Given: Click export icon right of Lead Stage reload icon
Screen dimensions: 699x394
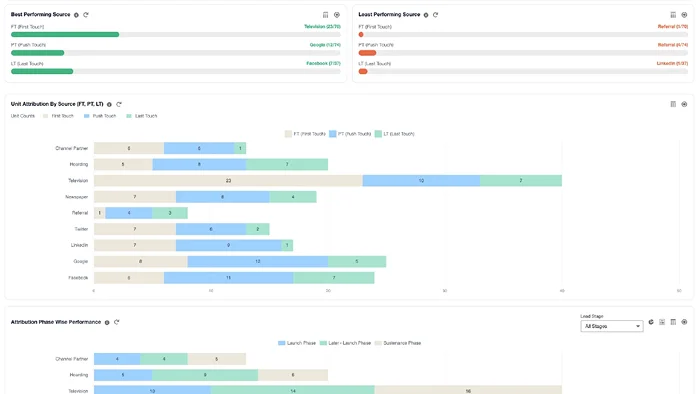Looking at the screenshot, I should coord(662,322).
